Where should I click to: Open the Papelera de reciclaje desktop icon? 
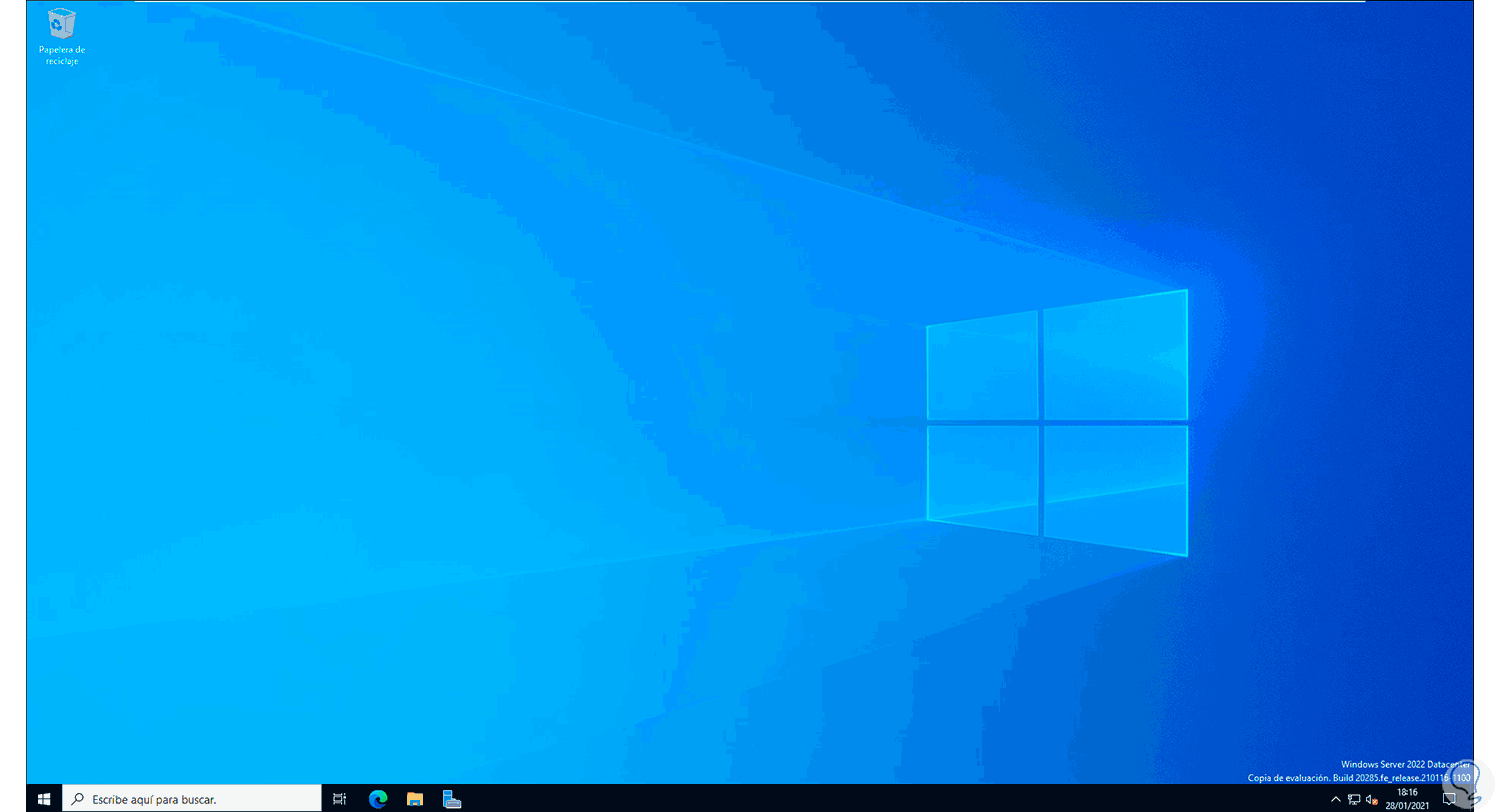(61, 37)
